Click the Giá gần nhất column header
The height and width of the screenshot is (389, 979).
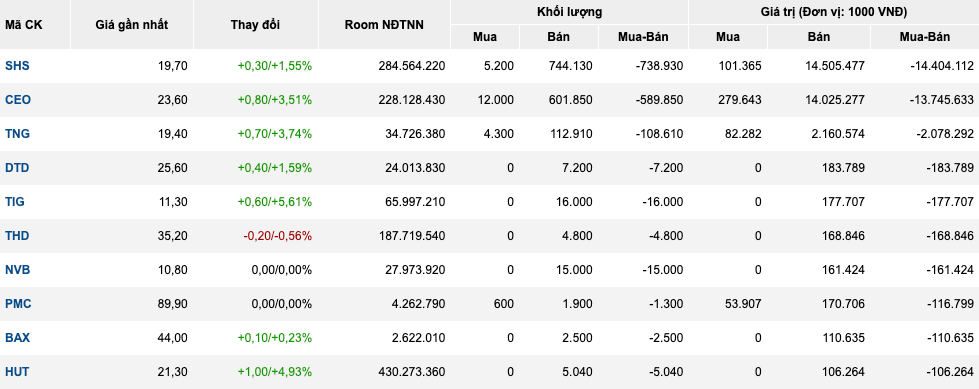click(132, 25)
